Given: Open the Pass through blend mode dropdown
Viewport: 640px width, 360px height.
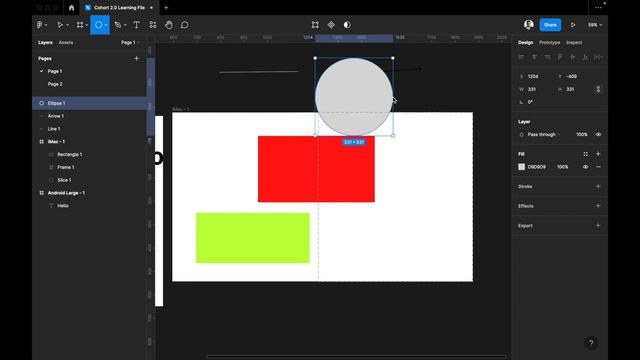Looking at the screenshot, I should 544,134.
